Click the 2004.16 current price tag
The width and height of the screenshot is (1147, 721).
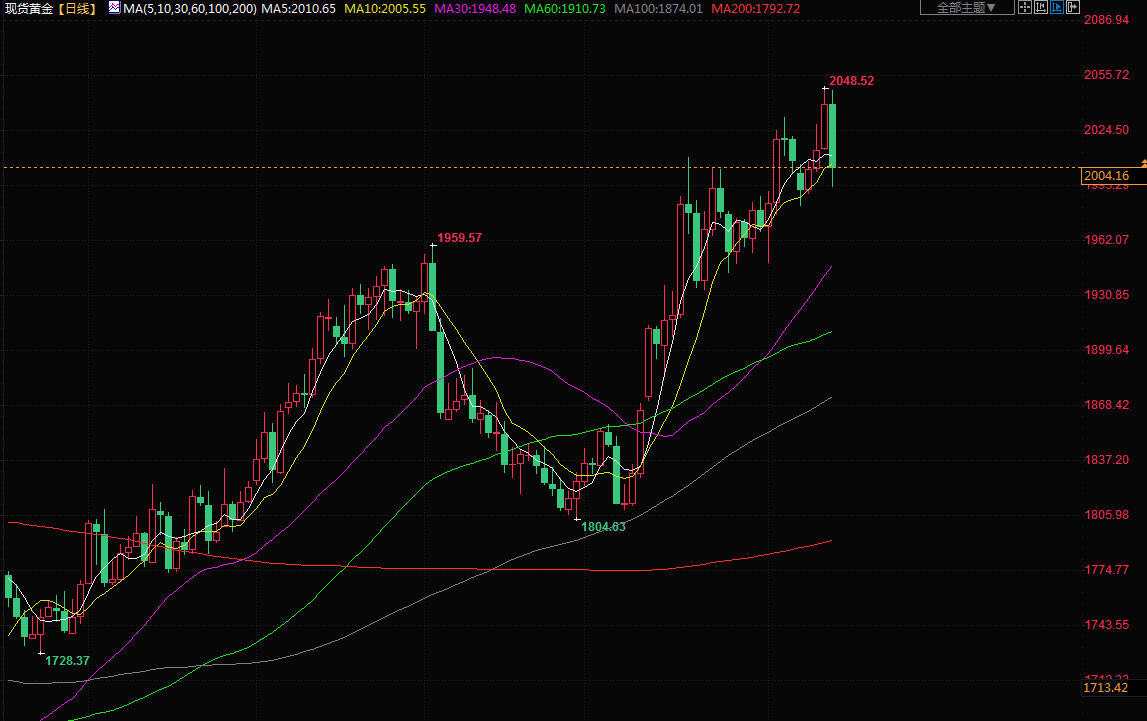pos(1107,177)
